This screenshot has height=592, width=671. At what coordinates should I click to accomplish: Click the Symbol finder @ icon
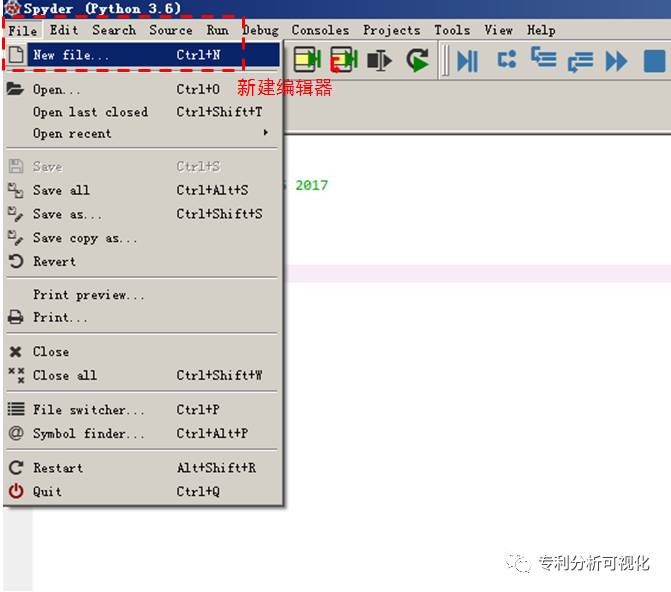pos(16,433)
